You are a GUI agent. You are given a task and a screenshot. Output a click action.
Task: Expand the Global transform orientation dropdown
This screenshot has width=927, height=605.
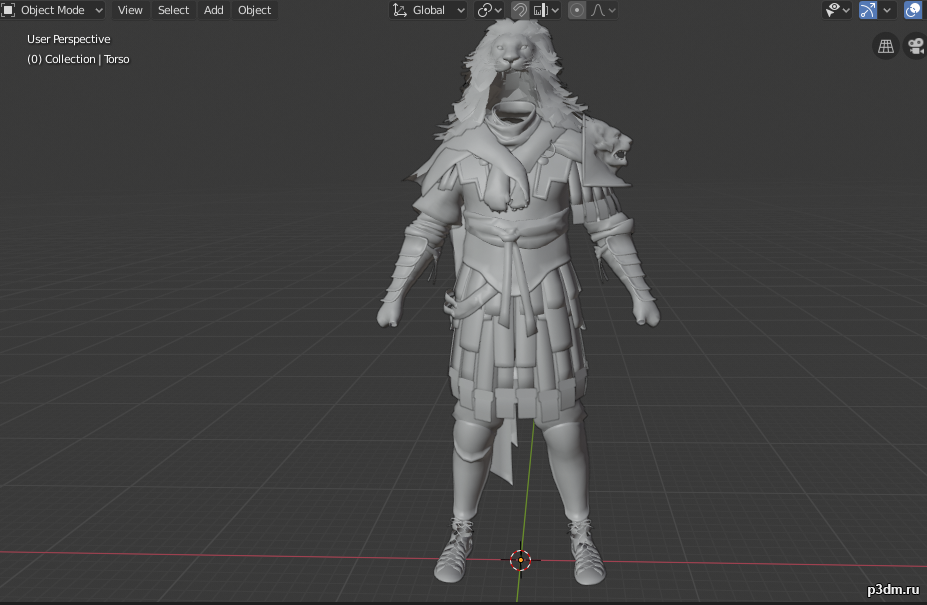[429, 10]
